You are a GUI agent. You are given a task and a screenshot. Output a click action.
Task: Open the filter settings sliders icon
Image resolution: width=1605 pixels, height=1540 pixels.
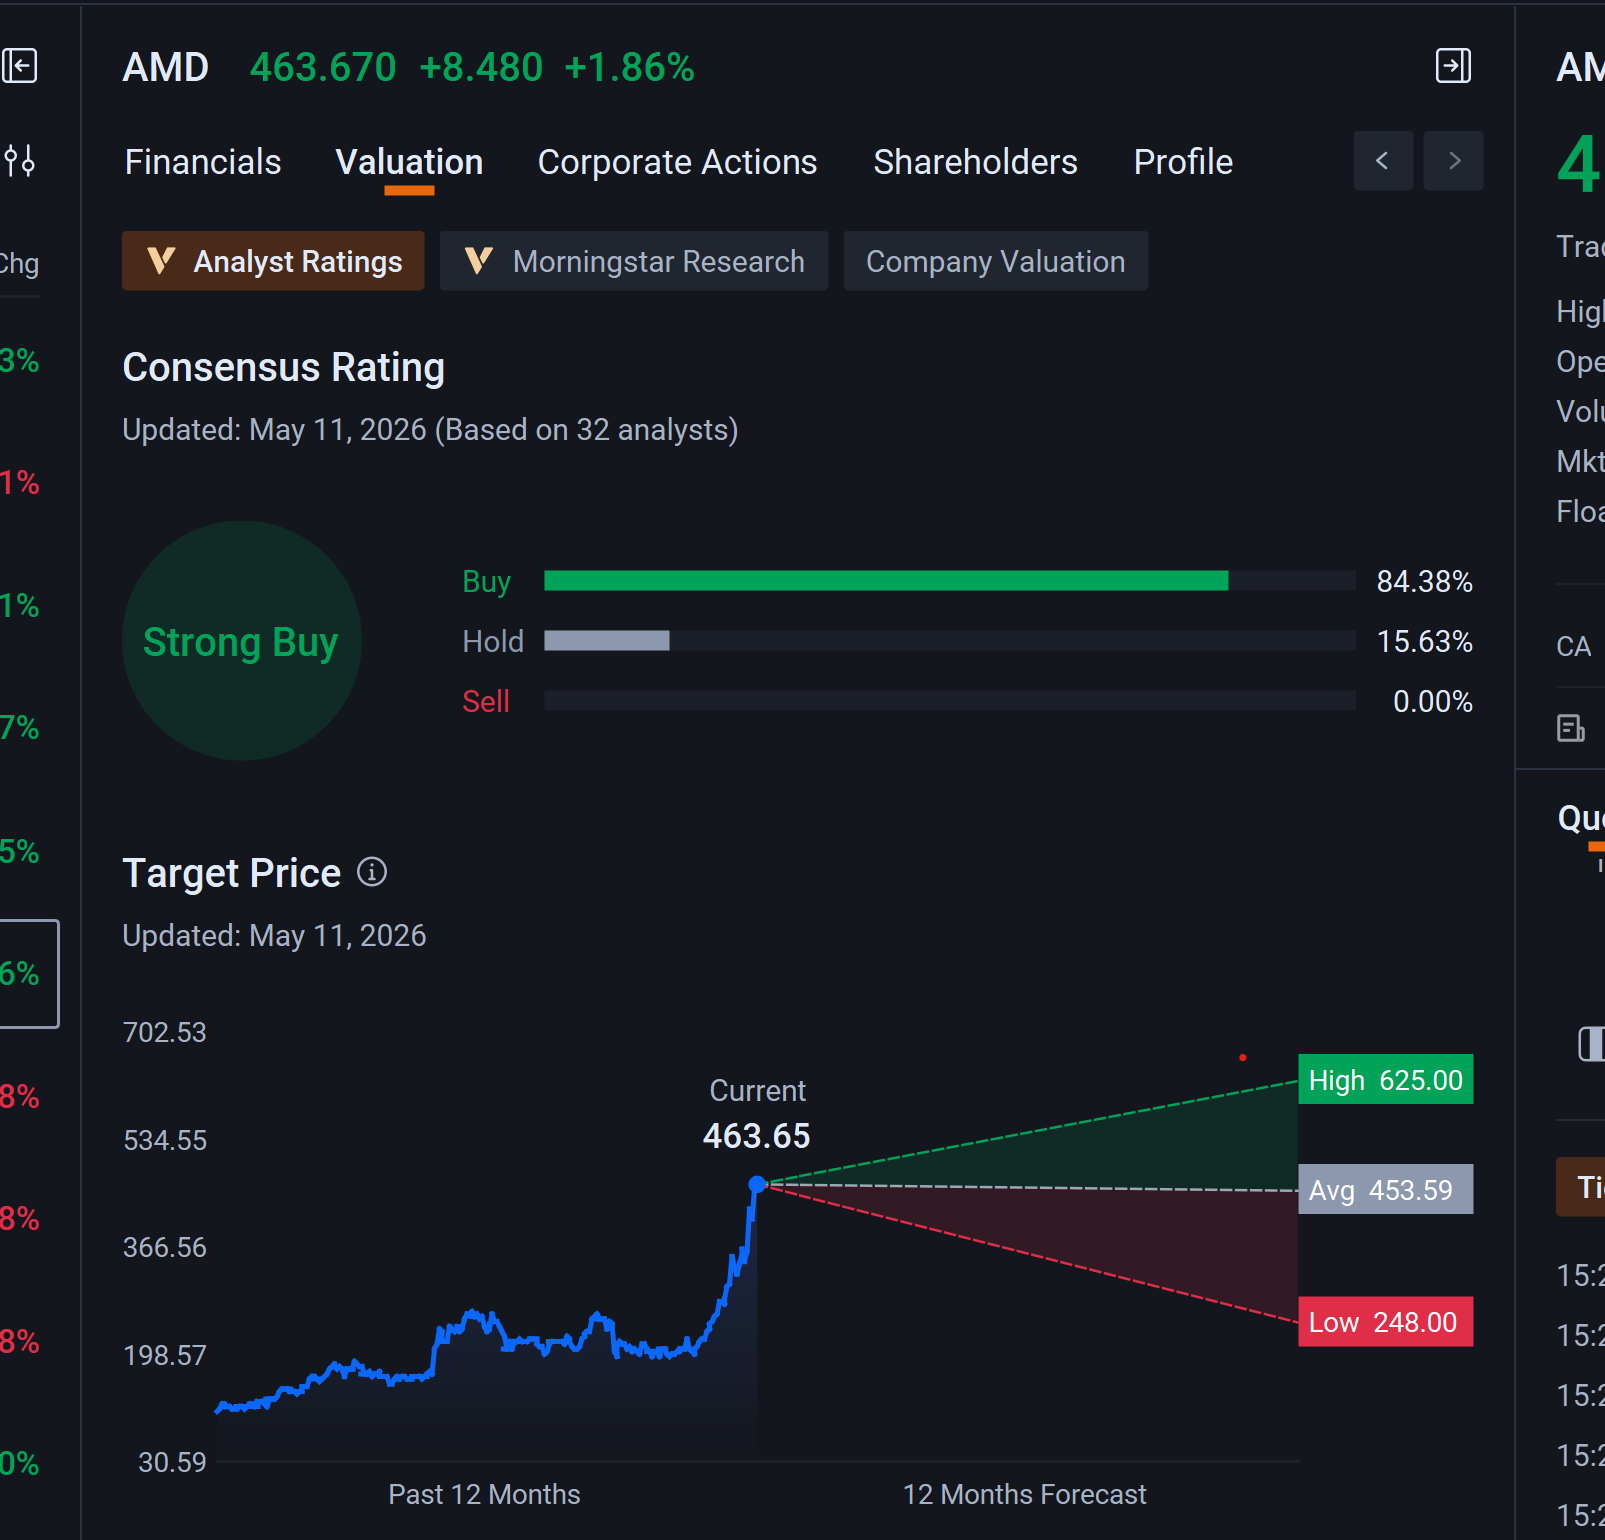pos(19,160)
